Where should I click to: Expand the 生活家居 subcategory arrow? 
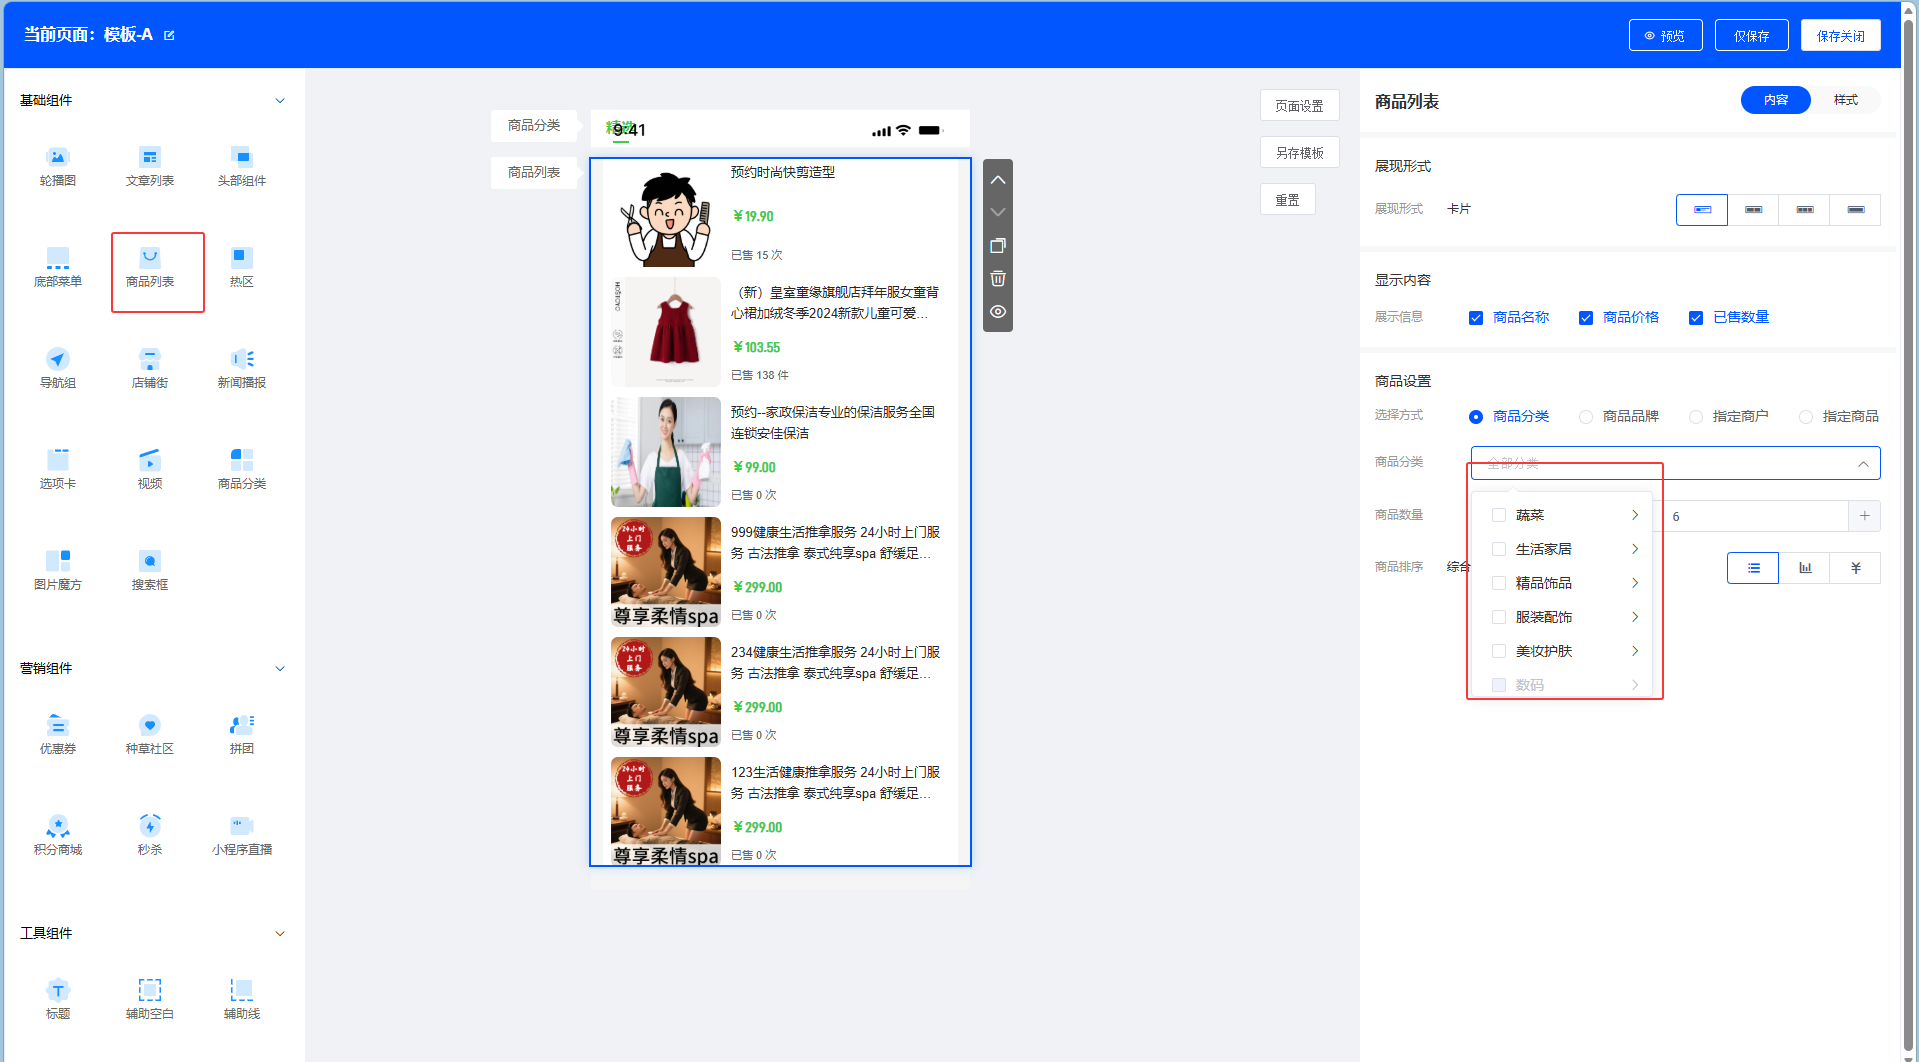(x=1635, y=549)
